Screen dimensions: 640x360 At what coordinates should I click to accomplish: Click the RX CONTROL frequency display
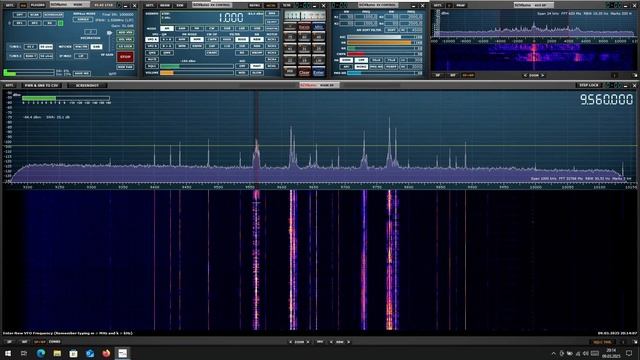click(x=212, y=18)
